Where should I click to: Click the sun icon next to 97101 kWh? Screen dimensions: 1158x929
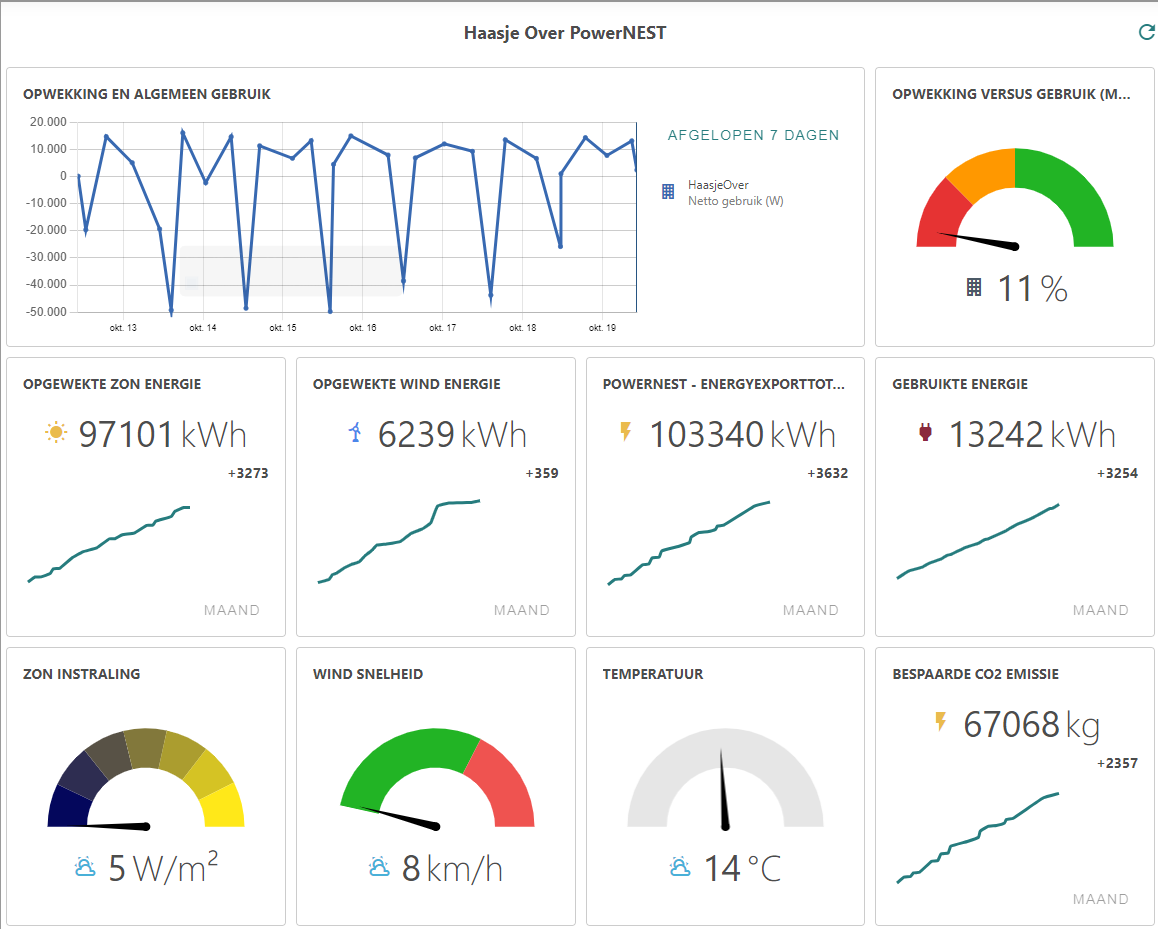coord(55,432)
